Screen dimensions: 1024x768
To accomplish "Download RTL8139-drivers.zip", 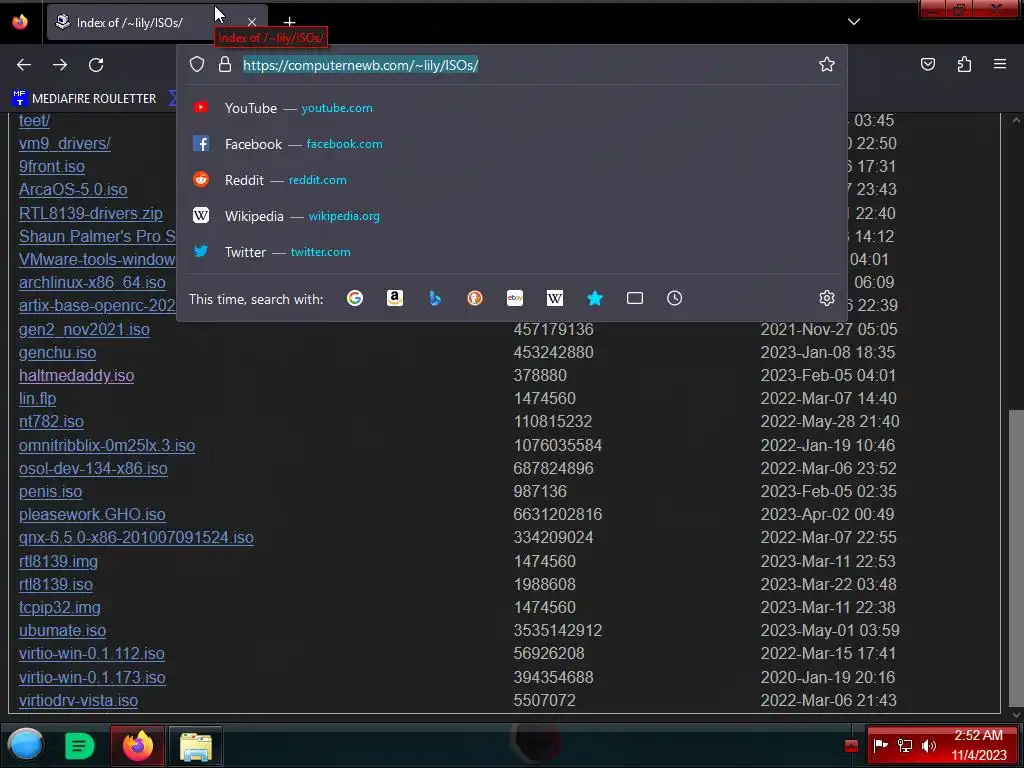I will point(91,214).
